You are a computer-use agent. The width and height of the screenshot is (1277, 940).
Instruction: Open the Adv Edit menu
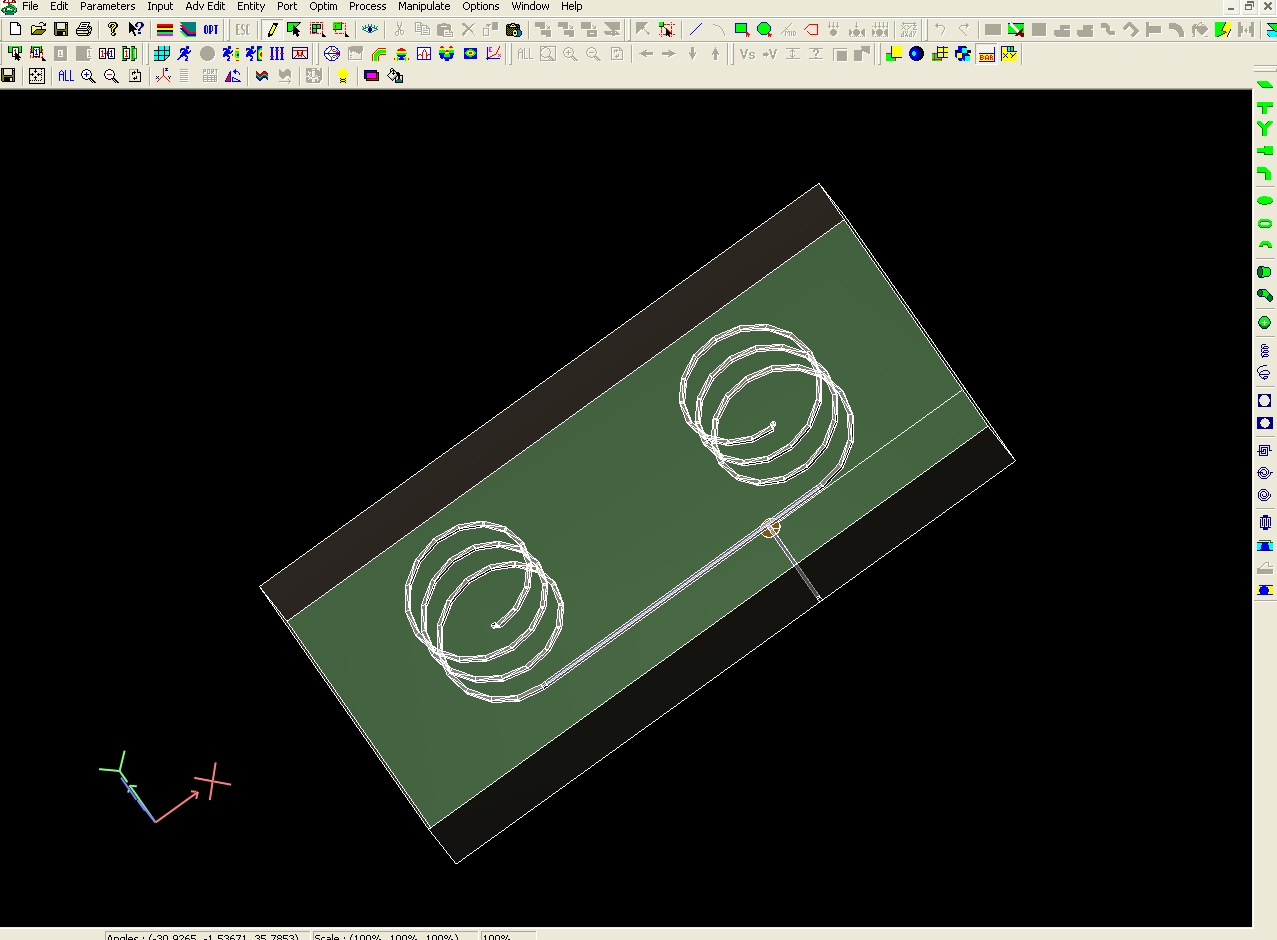pyautogui.click(x=205, y=6)
